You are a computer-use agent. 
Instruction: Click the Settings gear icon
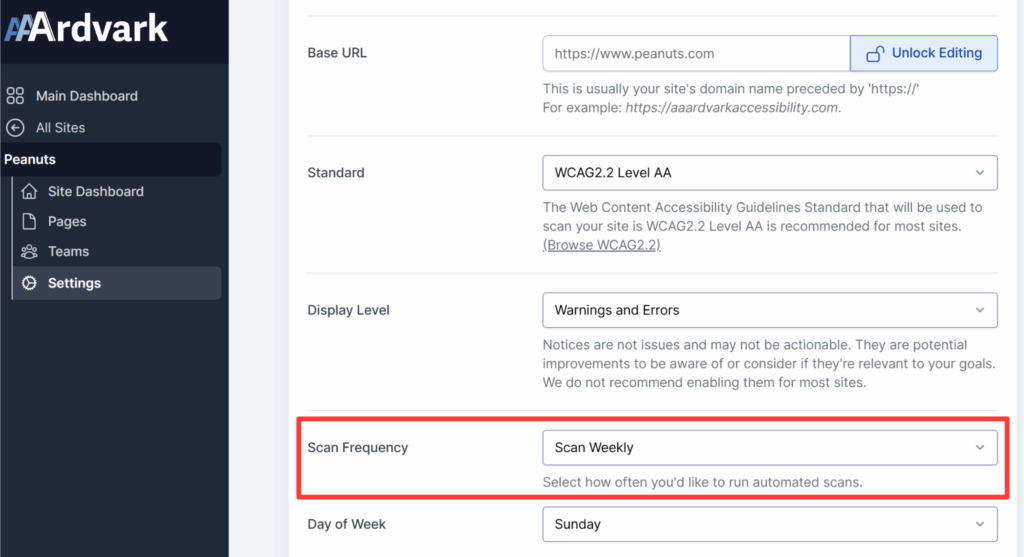[x=30, y=283]
